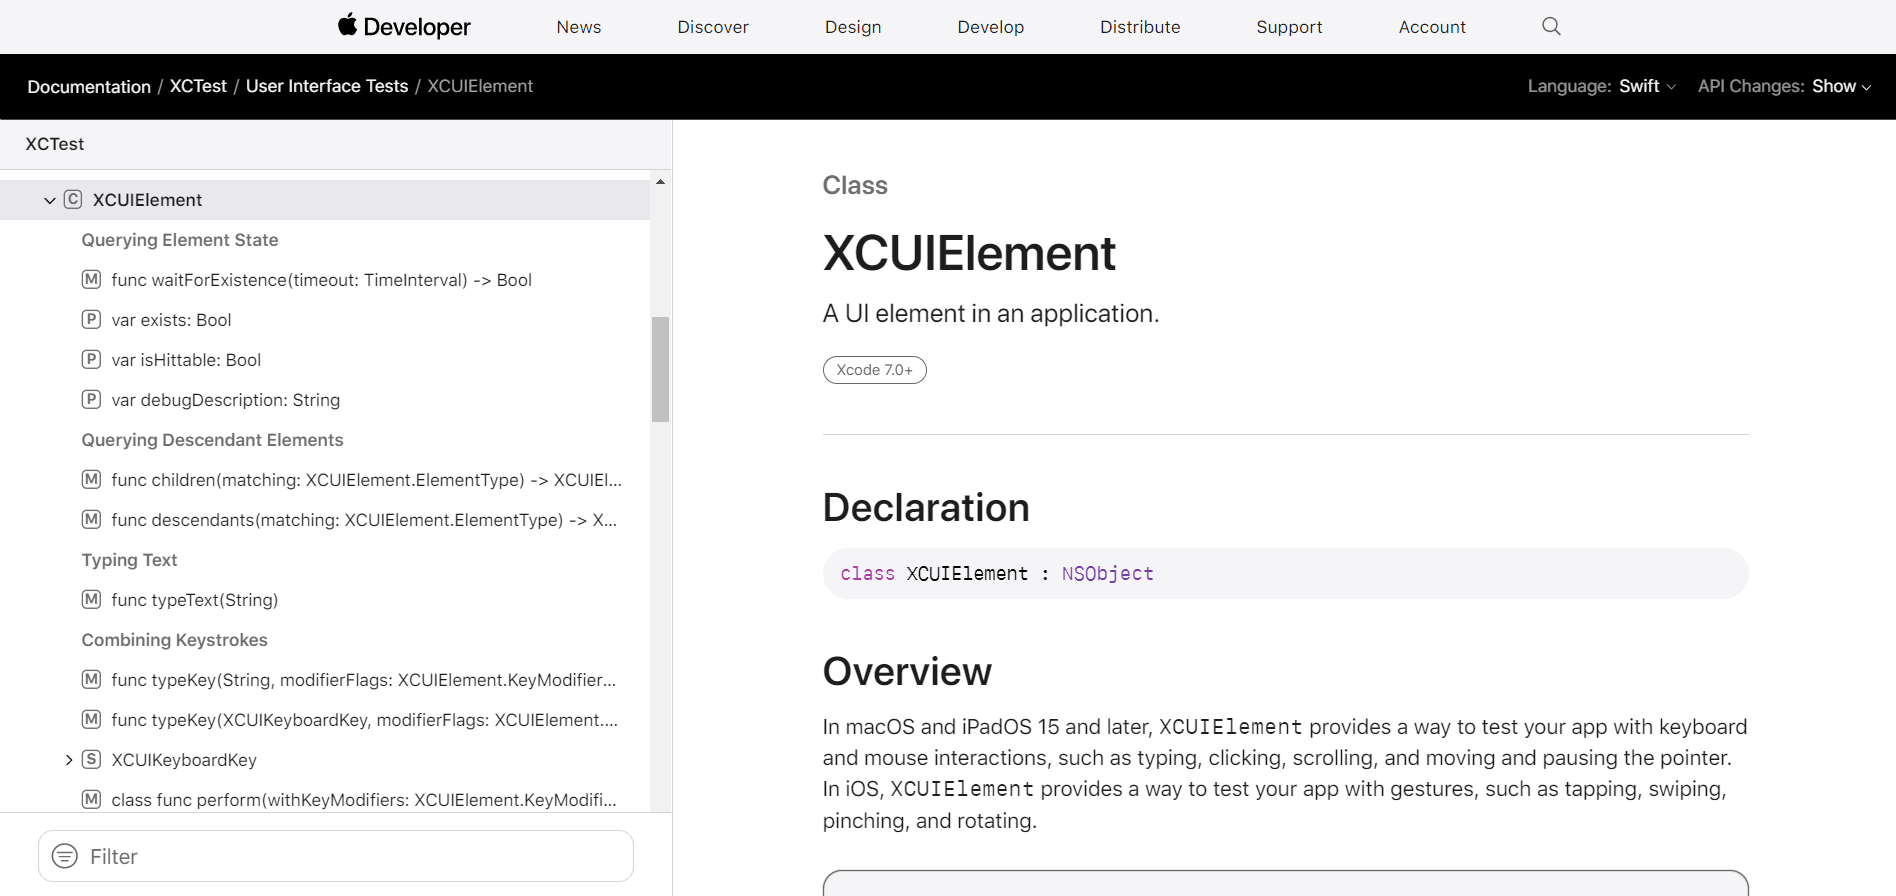The width and height of the screenshot is (1896, 896).
Task: Focus the Filter text field
Action: [x=350, y=856]
